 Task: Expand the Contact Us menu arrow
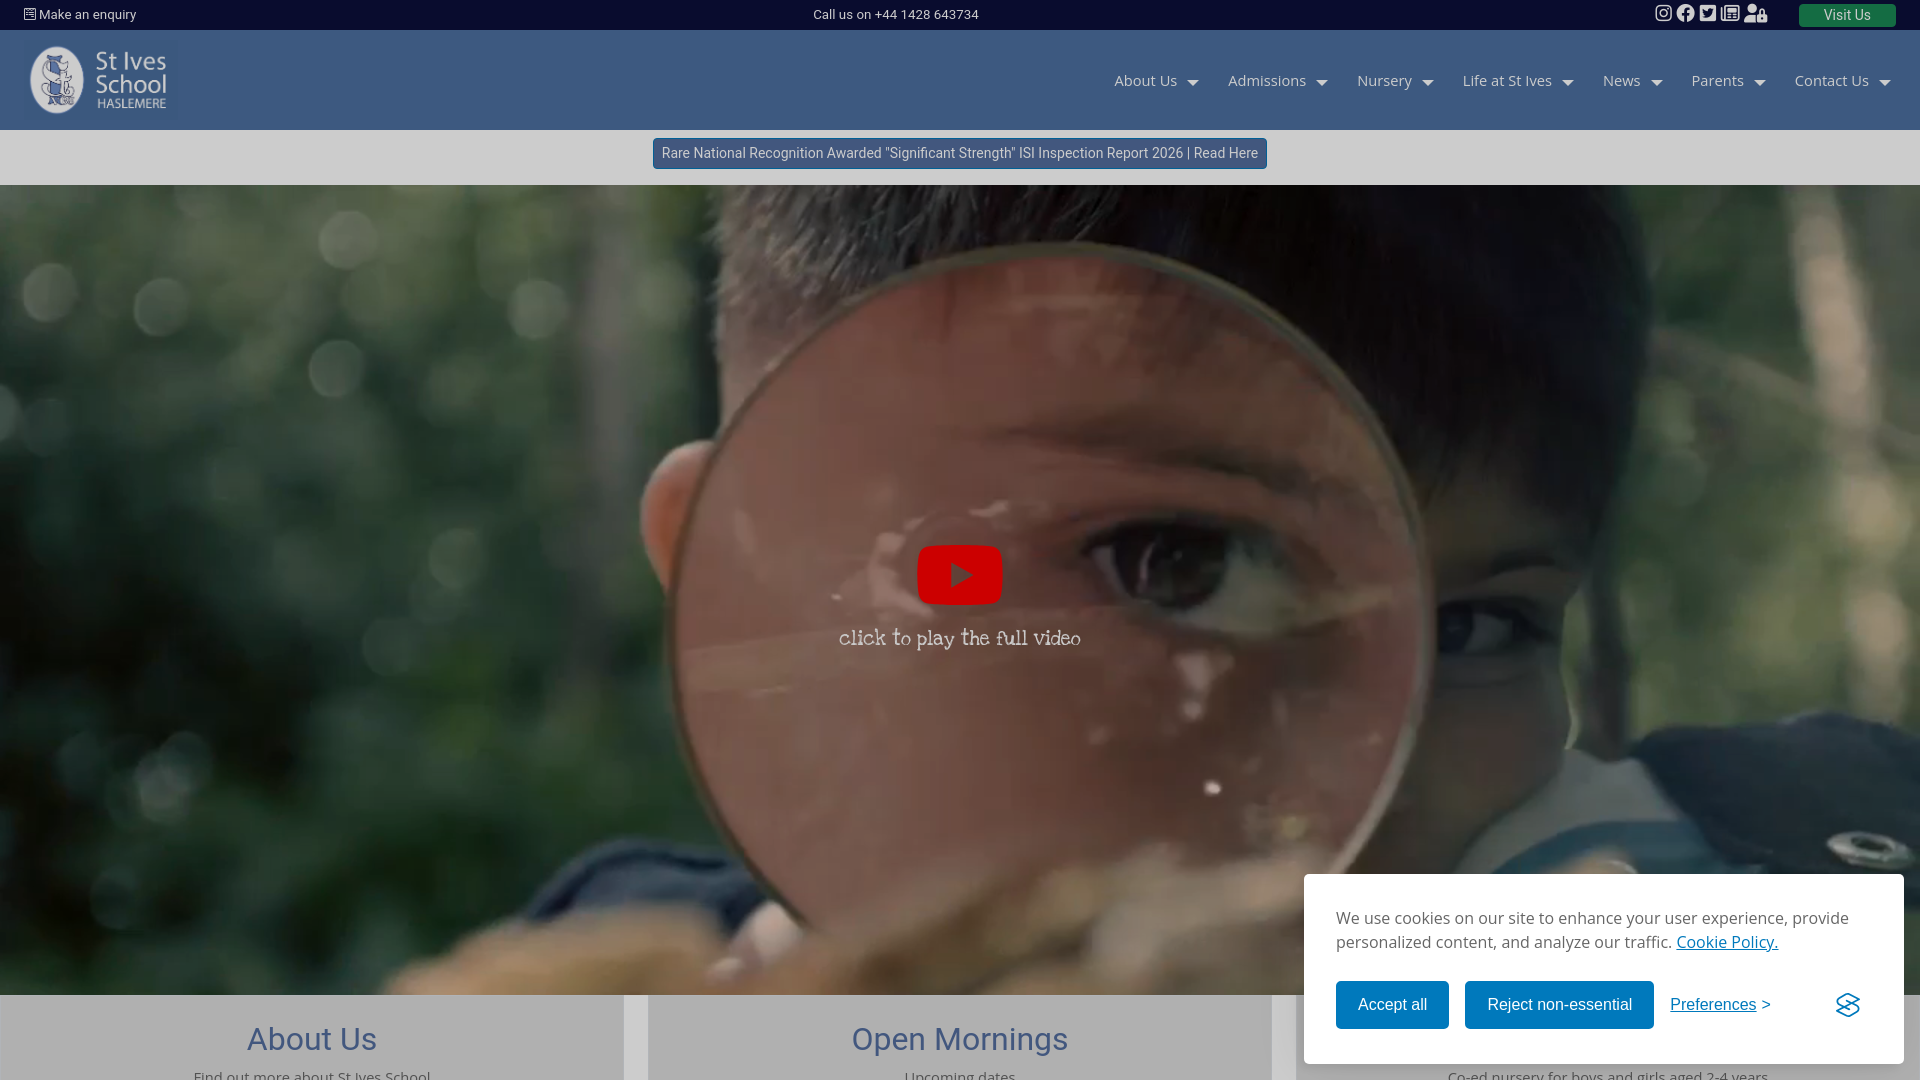1885,82
